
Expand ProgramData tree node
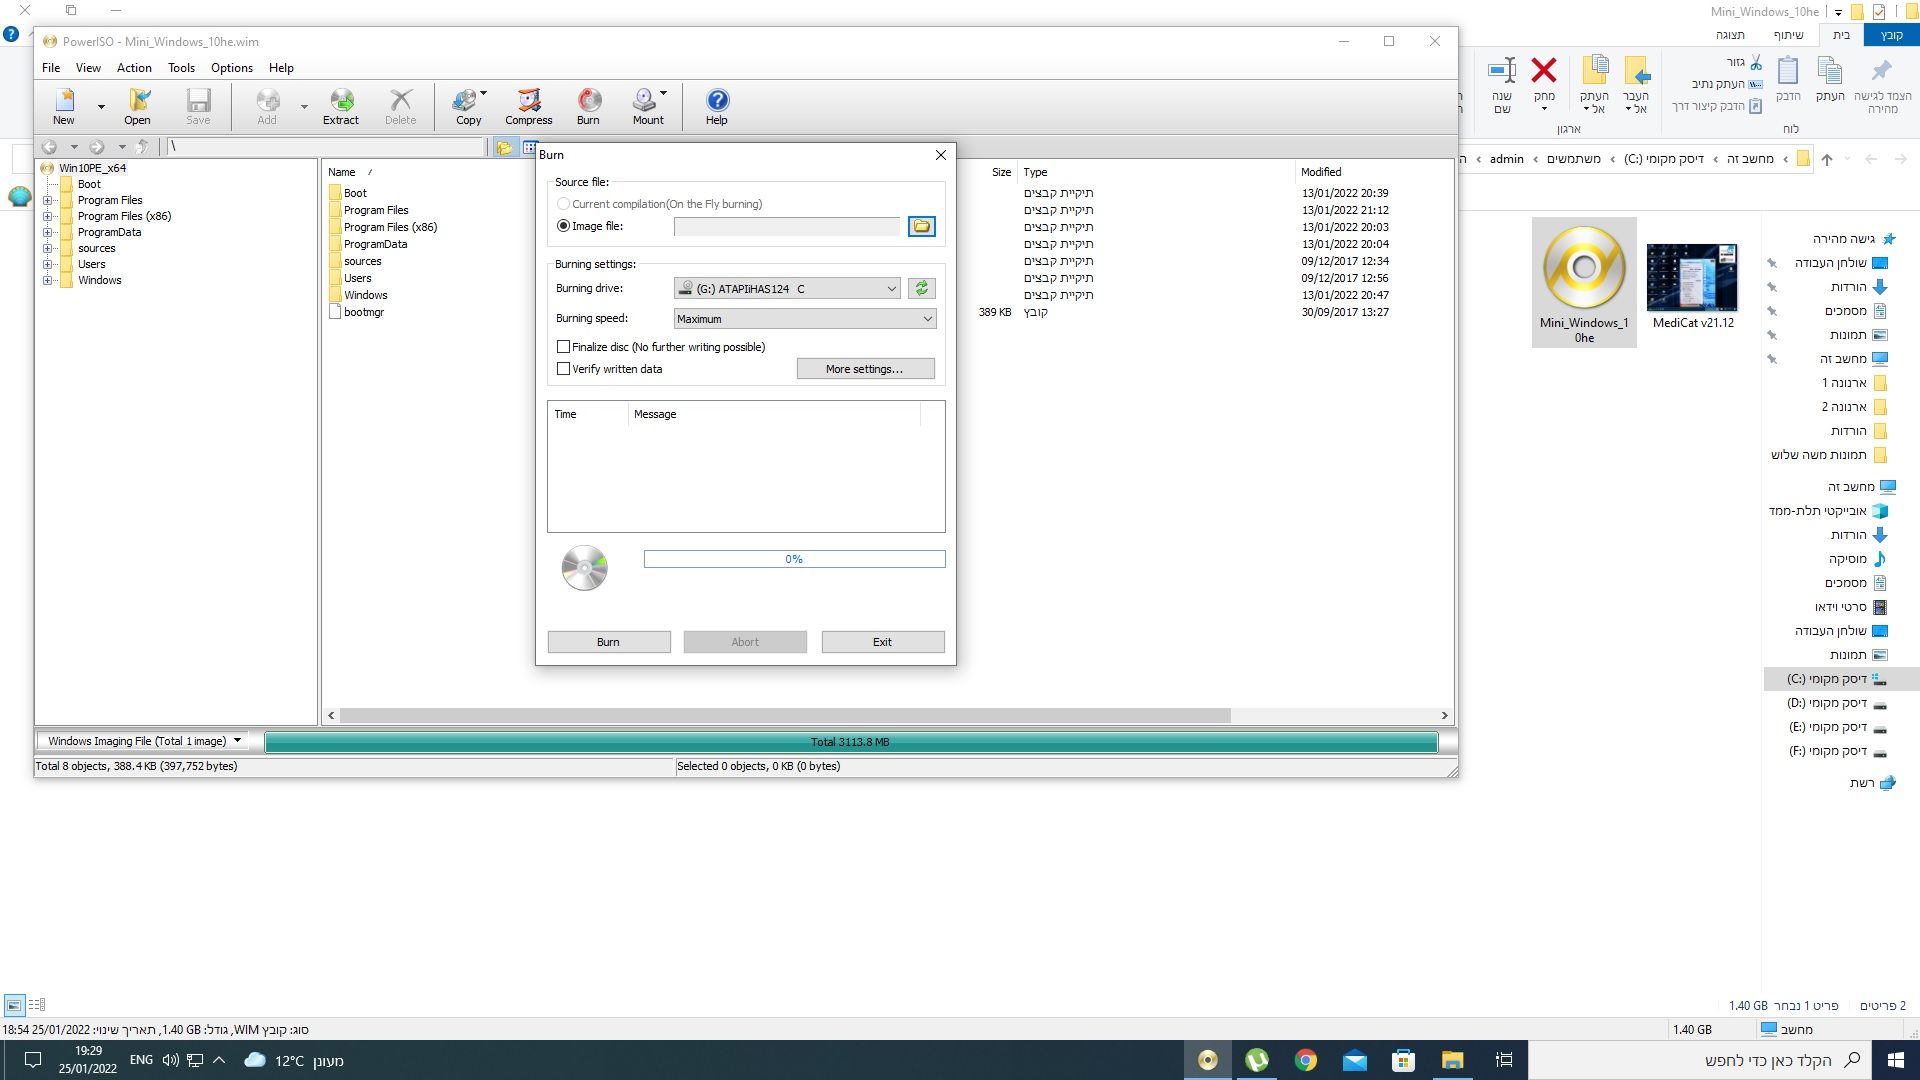(x=47, y=232)
